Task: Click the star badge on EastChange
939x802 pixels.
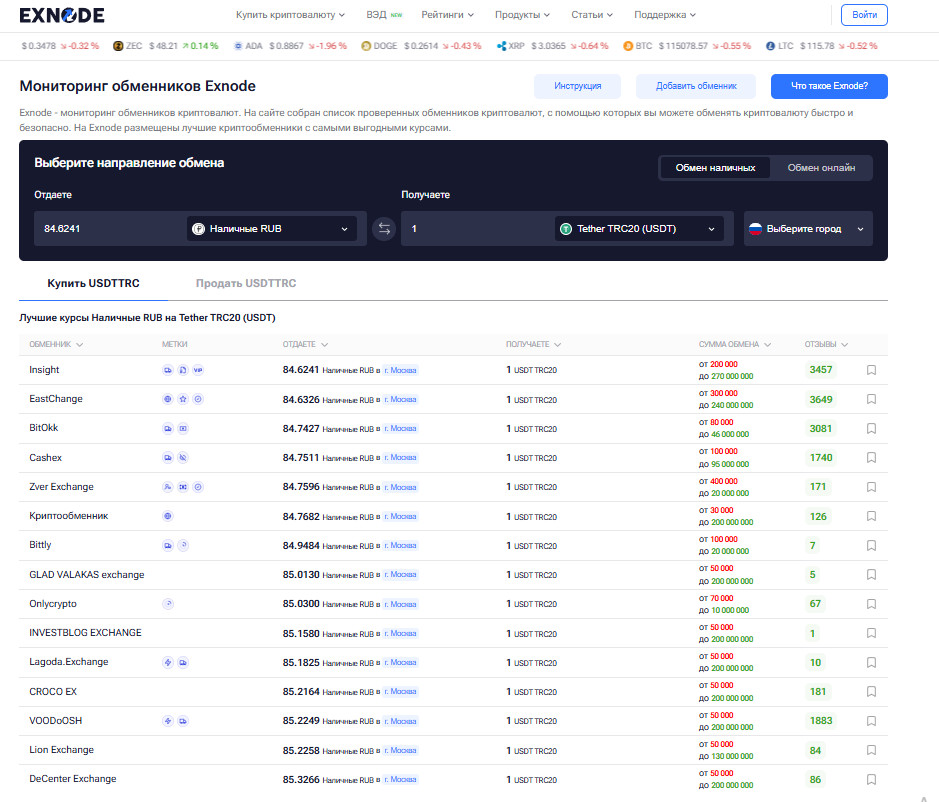Action: (x=183, y=399)
